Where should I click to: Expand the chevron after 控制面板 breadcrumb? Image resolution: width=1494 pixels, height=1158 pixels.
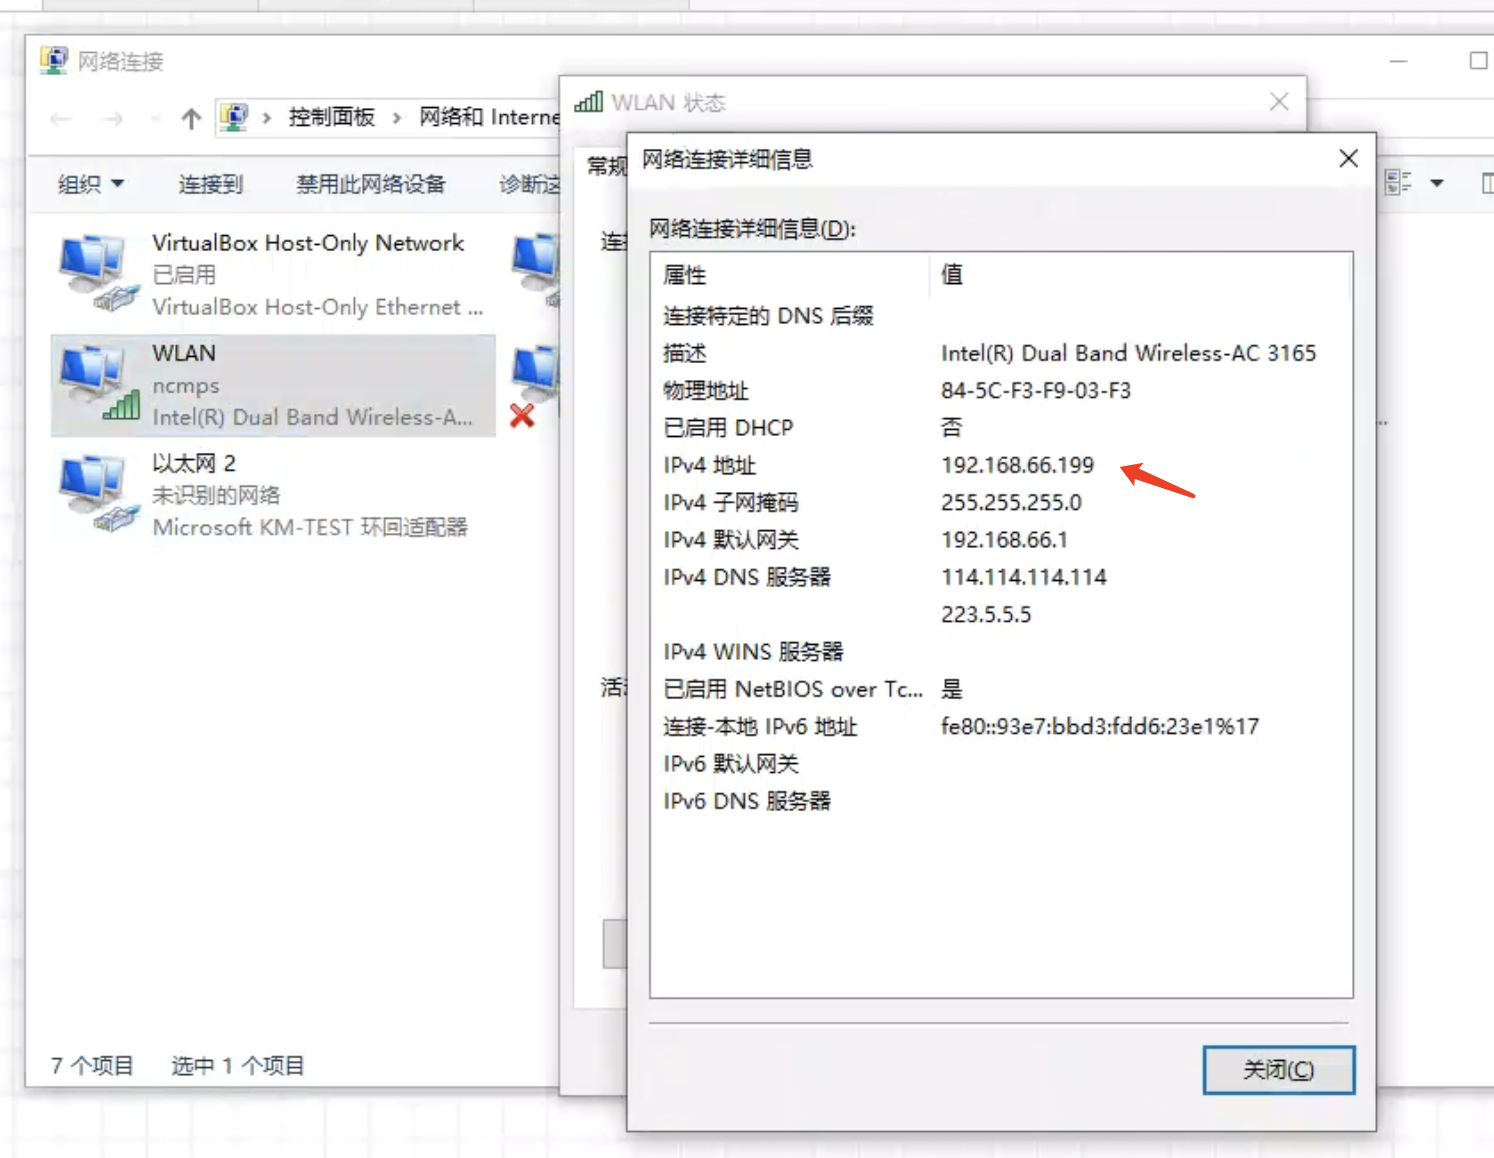coord(397,118)
